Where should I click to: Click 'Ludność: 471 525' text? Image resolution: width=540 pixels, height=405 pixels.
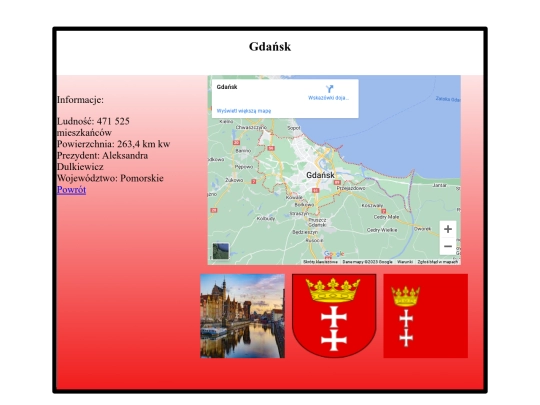click(x=93, y=121)
